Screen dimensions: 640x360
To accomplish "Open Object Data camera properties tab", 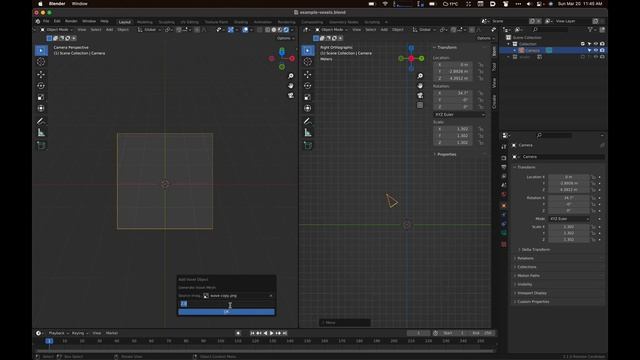I will click(x=504, y=233).
